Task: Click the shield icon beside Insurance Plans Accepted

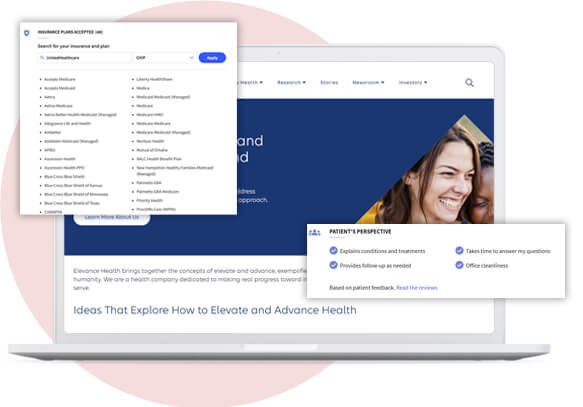Action: pos(27,33)
